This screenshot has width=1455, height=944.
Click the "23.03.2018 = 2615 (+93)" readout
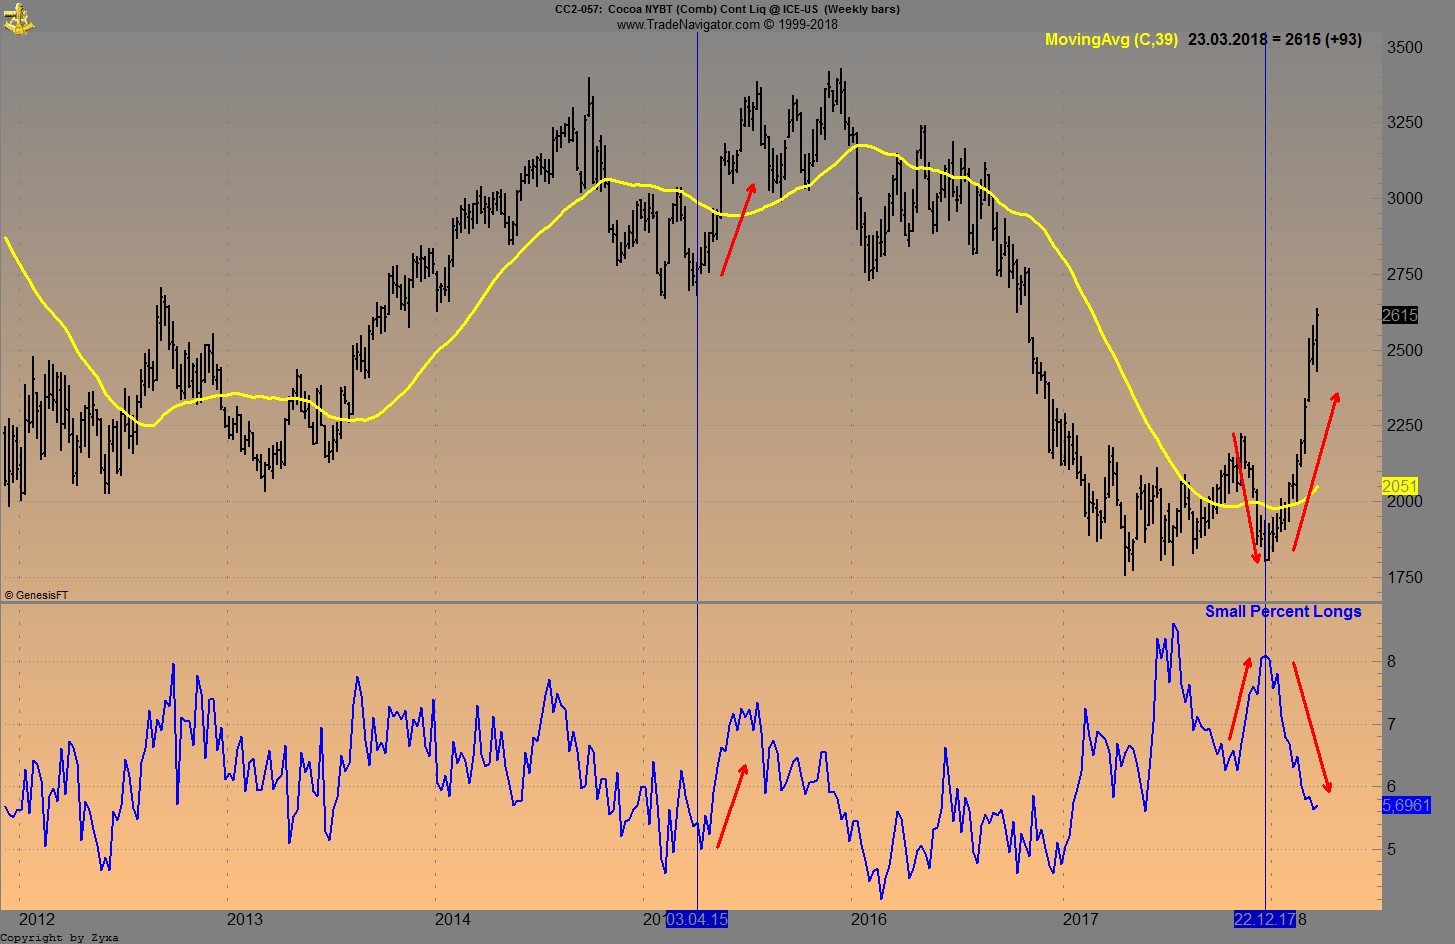tap(1275, 40)
